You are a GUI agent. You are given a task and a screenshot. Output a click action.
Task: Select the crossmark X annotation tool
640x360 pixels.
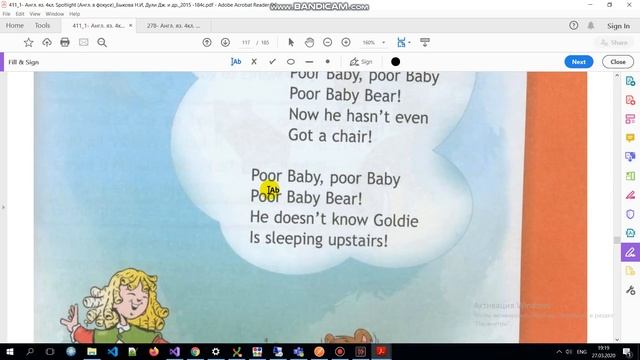click(254, 62)
